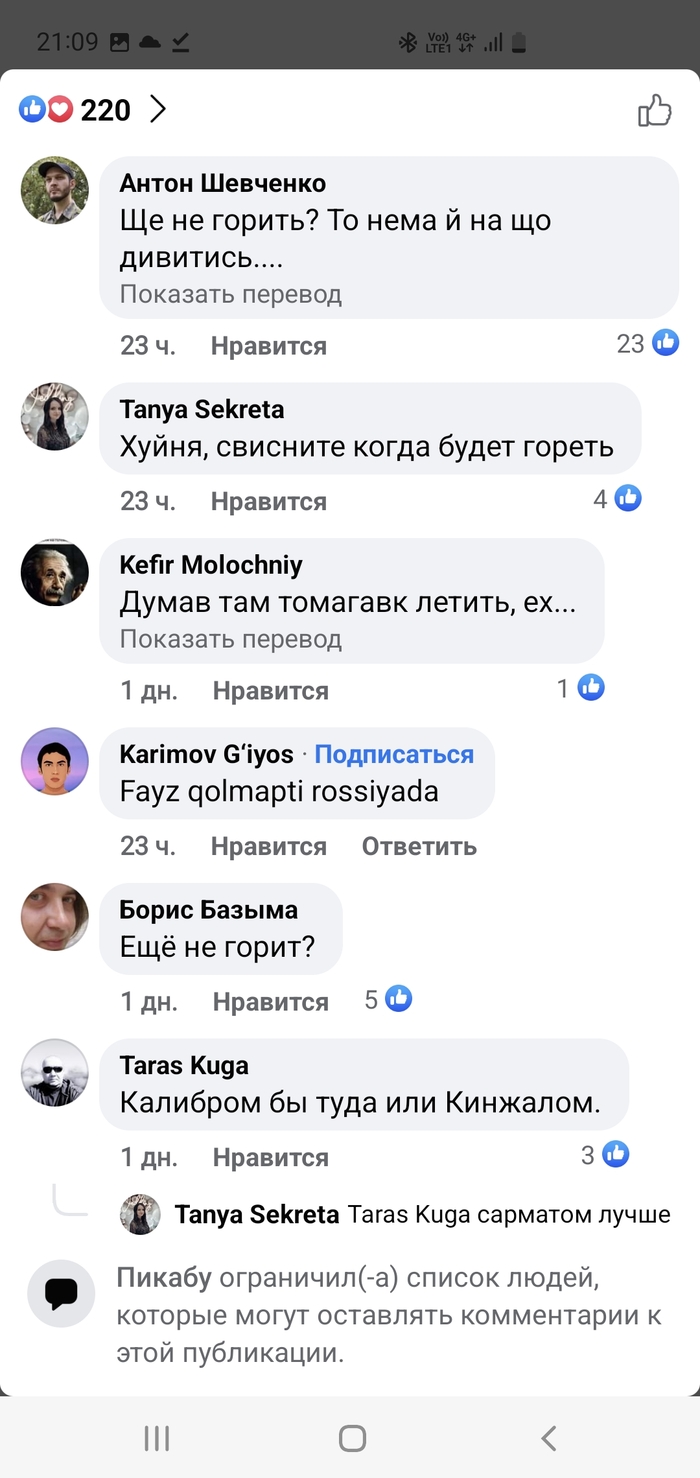Tap like reaction icon on Борис Базыма's comment
This screenshot has height=1478, width=700.
[399, 999]
